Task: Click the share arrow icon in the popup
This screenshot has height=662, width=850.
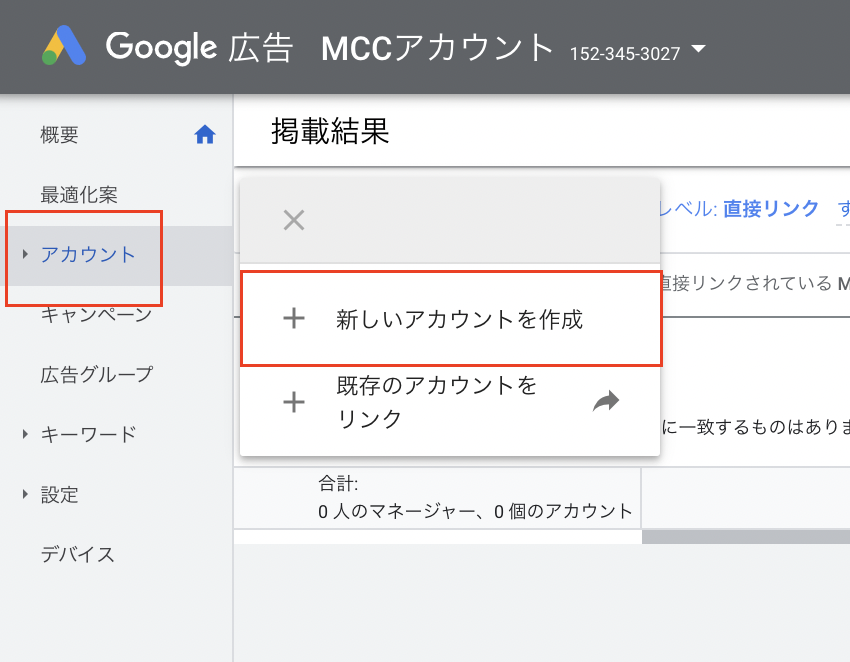Action: [606, 402]
